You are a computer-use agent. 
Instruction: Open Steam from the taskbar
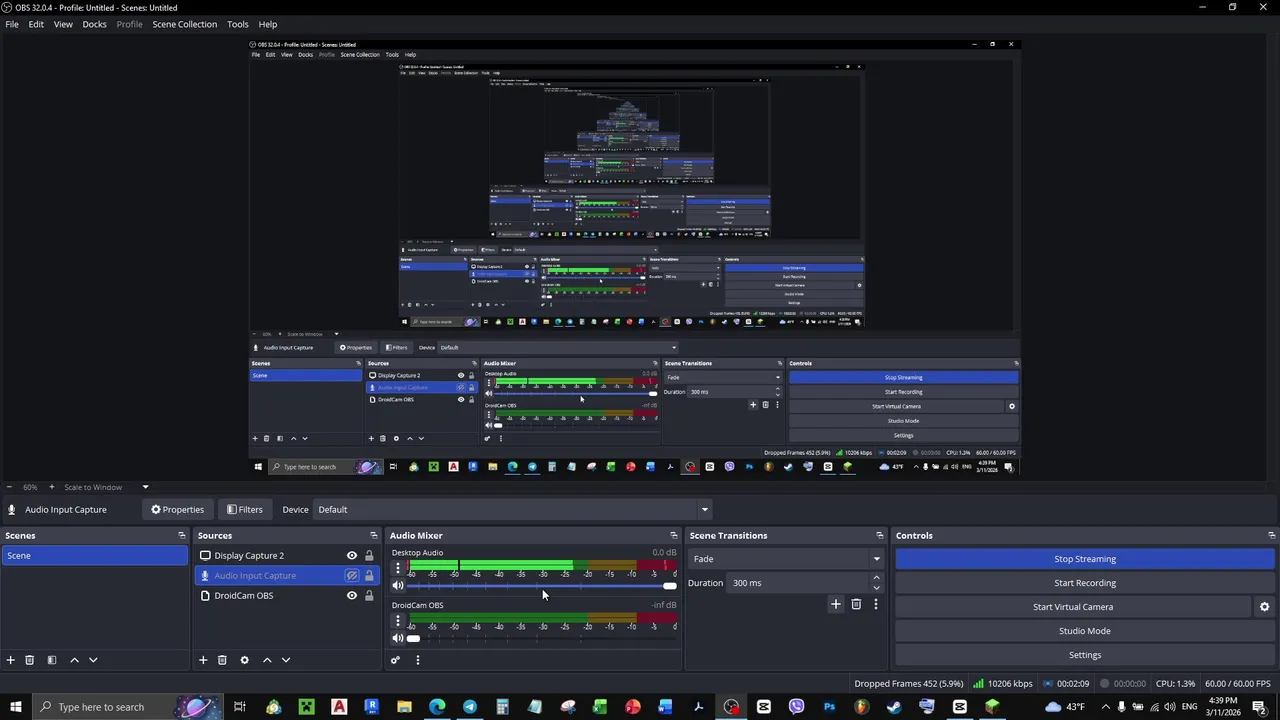click(894, 707)
